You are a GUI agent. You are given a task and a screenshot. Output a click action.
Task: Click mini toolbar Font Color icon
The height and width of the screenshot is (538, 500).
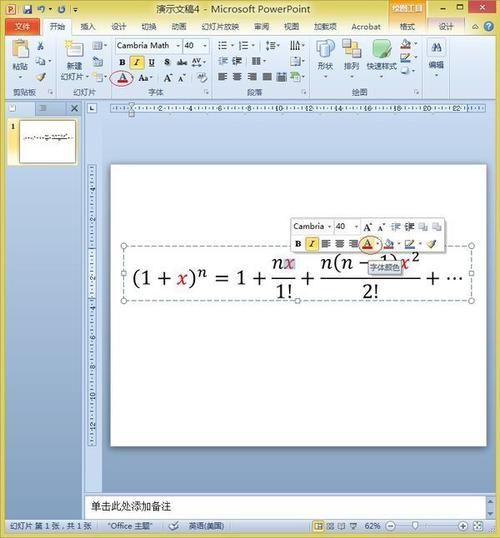point(367,244)
